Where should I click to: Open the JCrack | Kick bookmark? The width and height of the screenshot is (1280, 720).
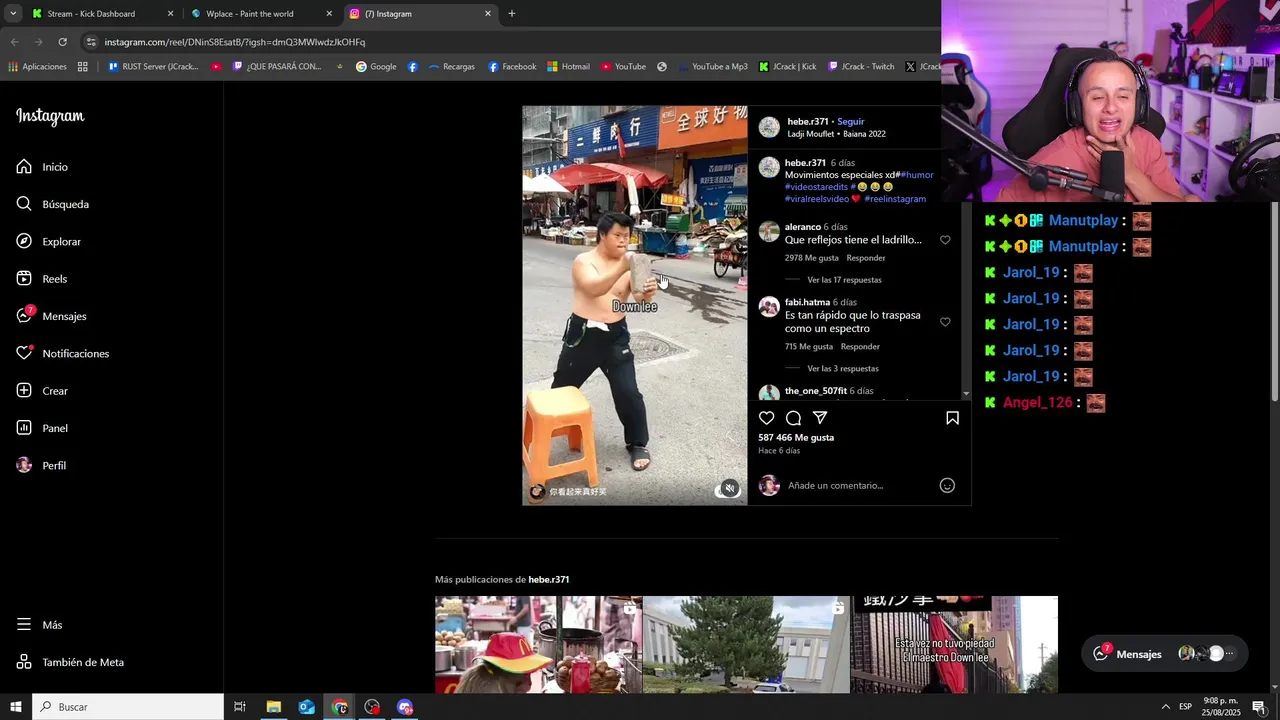point(788,67)
